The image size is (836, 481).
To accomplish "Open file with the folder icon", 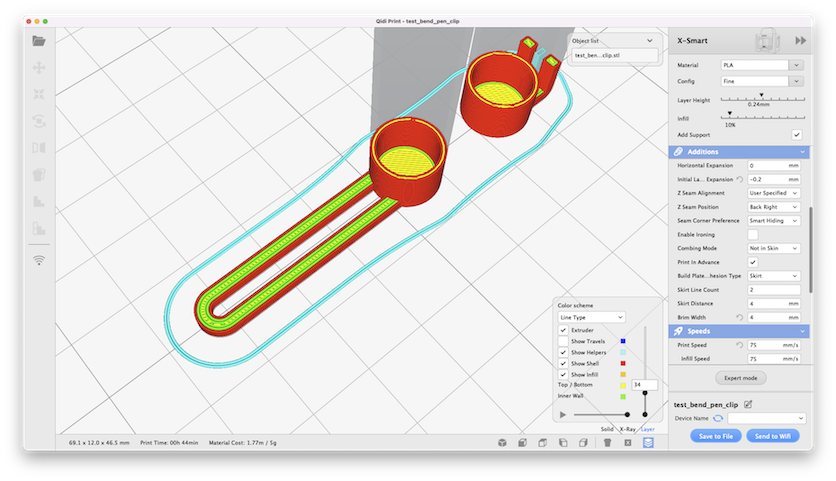I will click(39, 41).
